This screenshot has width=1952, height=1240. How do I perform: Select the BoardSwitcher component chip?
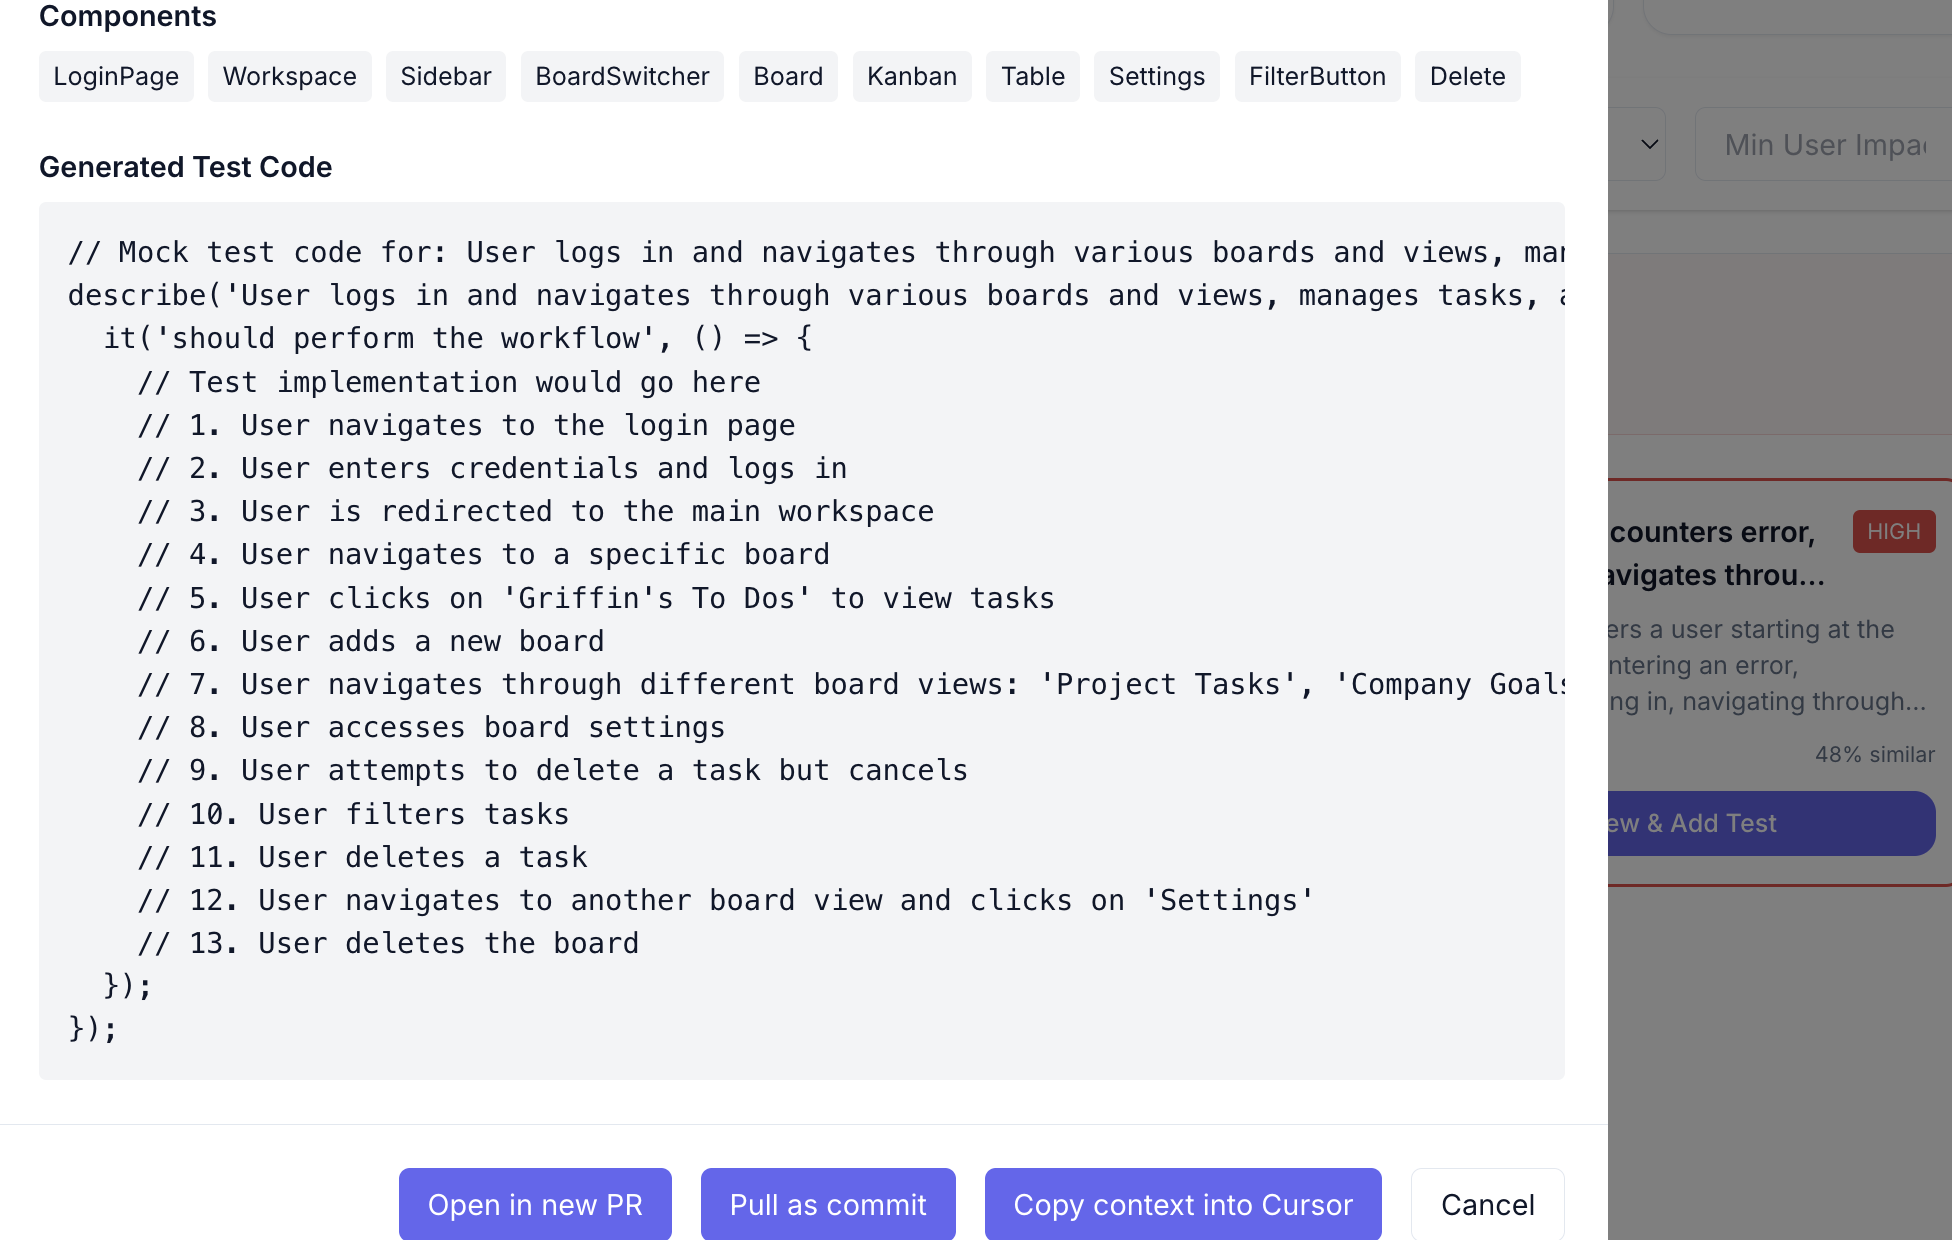coord(621,76)
